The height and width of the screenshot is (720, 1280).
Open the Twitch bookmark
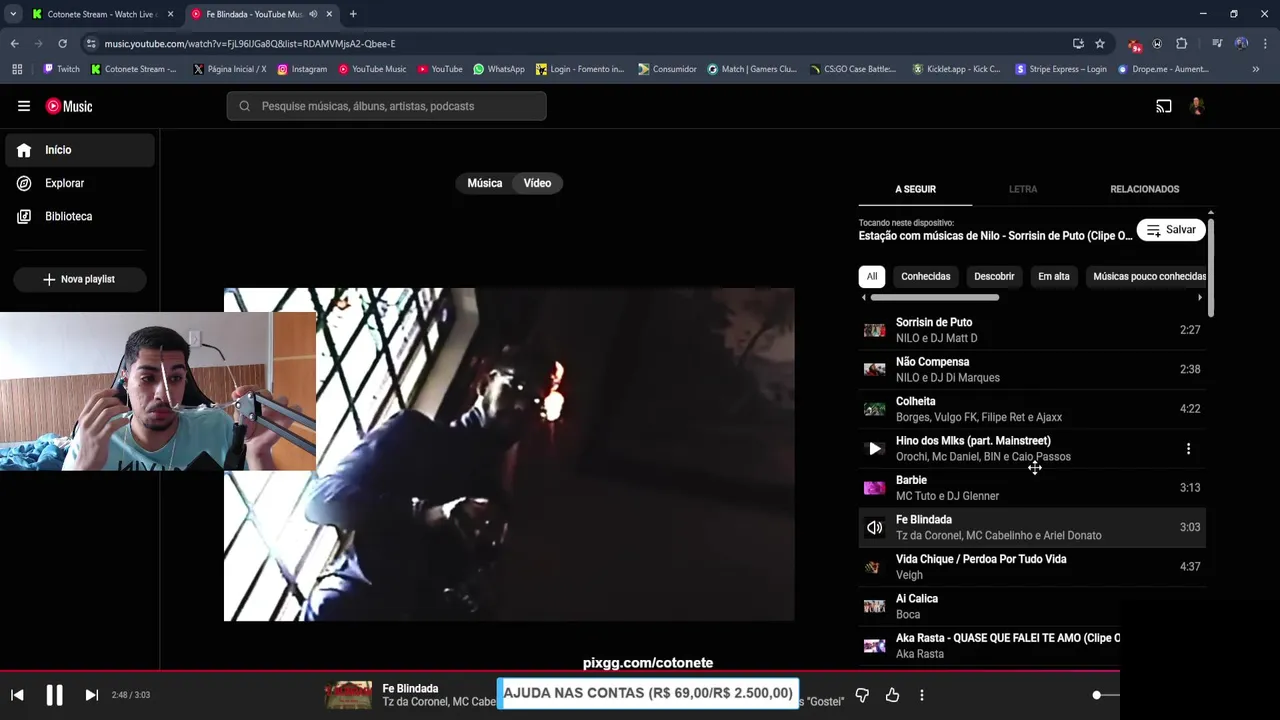coord(61,69)
